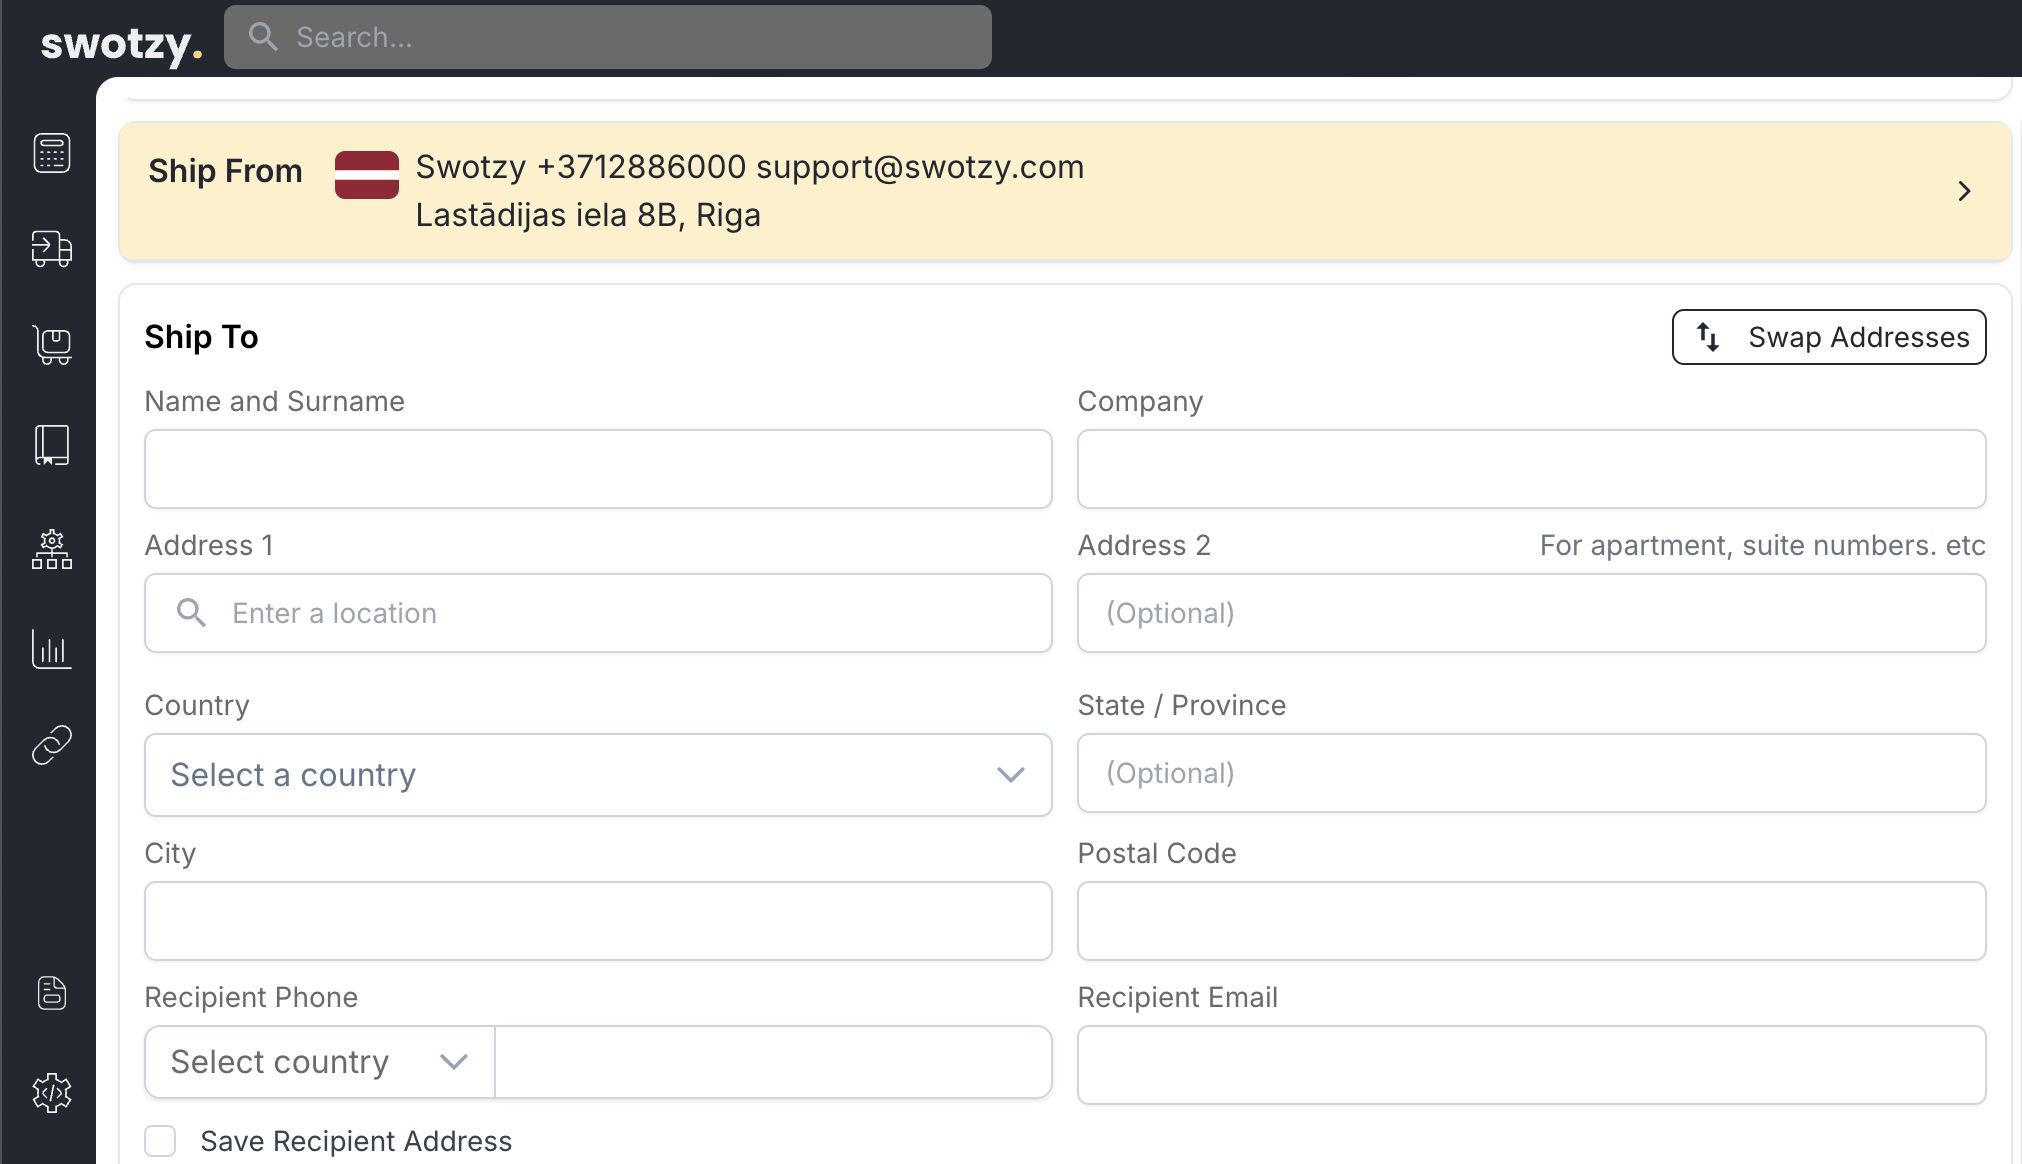
Task: Click the Recipient Email field
Action: [x=1531, y=1065]
